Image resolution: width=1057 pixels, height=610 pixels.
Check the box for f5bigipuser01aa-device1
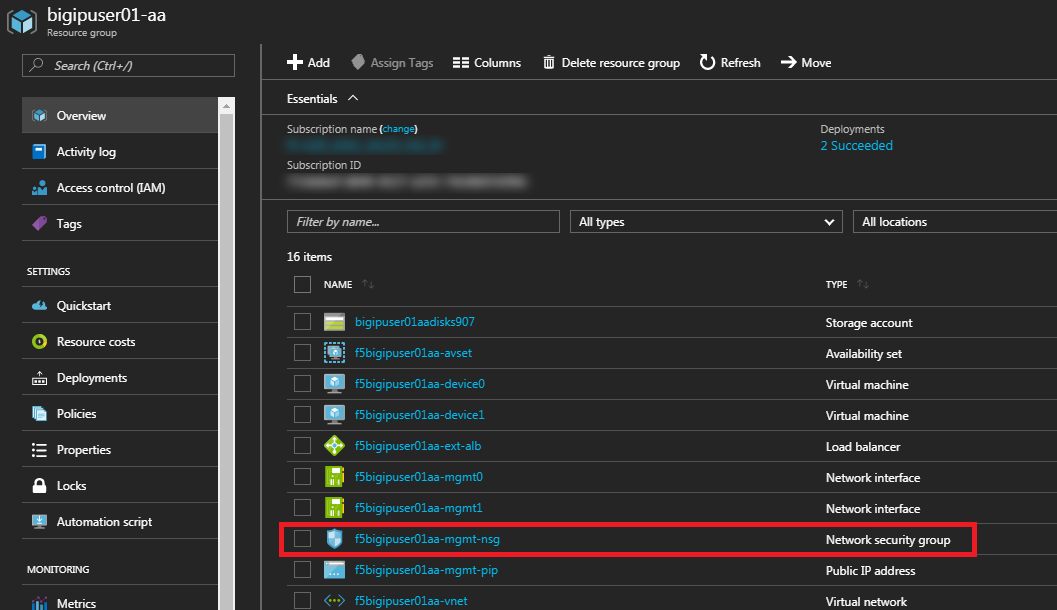coord(302,415)
